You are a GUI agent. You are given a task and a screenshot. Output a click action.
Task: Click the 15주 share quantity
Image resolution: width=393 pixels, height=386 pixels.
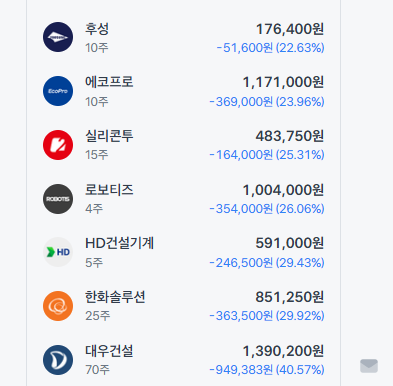tap(97, 155)
